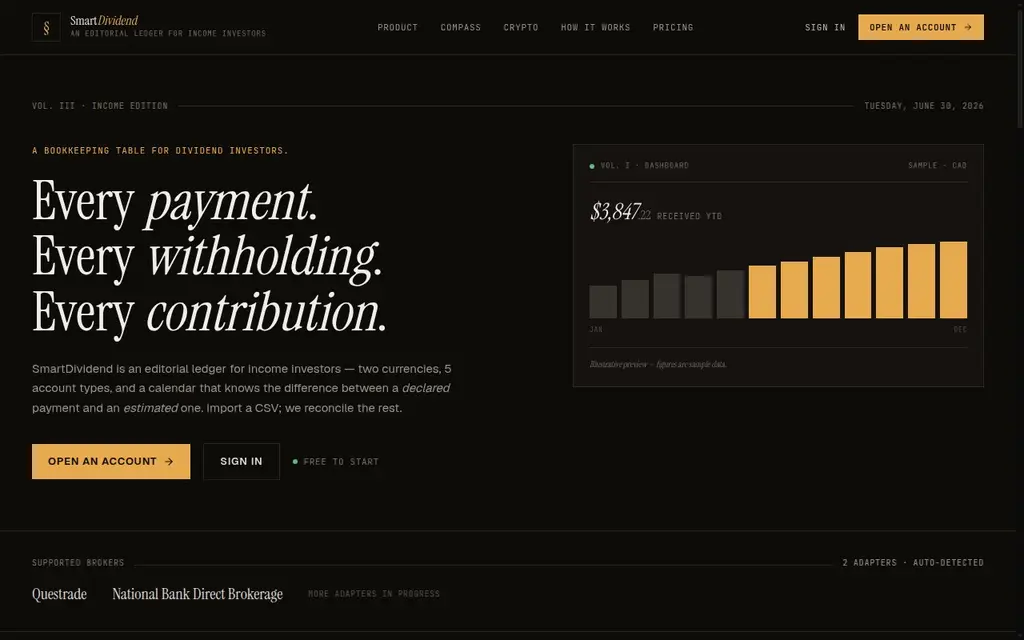Screen dimensions: 1024x640
Task: Click header Open an Account button
Action: (x=921, y=27)
